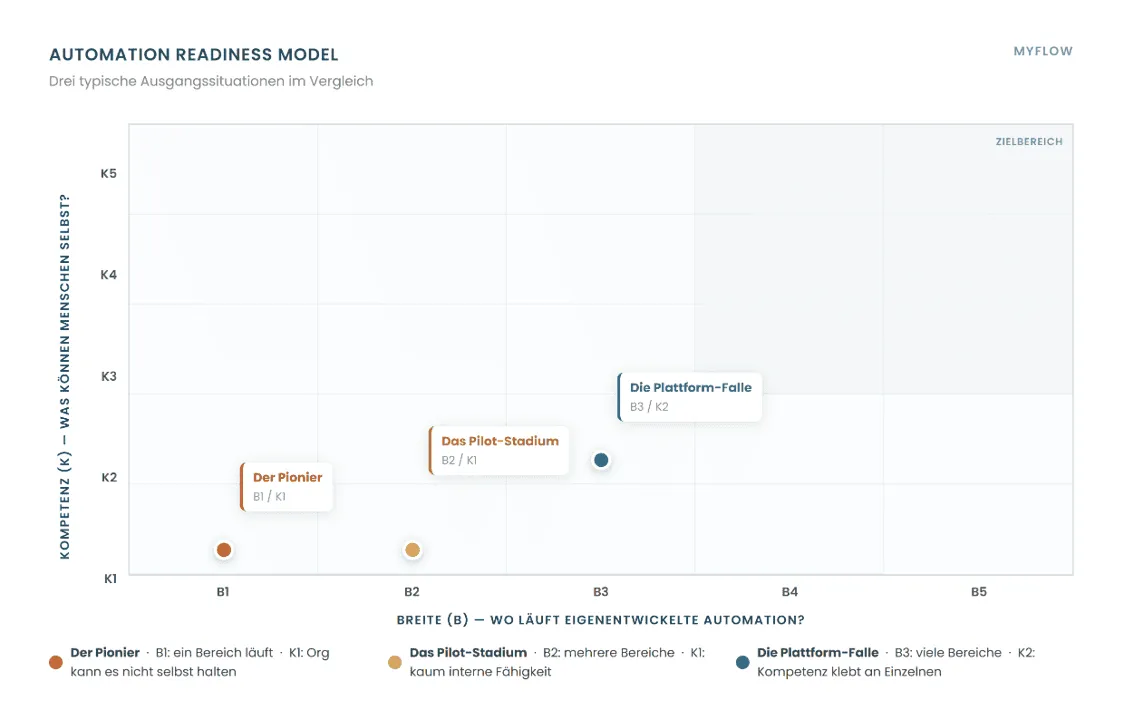The height and width of the screenshot is (720, 1124).
Task: Open the Der Pionier B1 / K1 label card
Action: (x=287, y=487)
